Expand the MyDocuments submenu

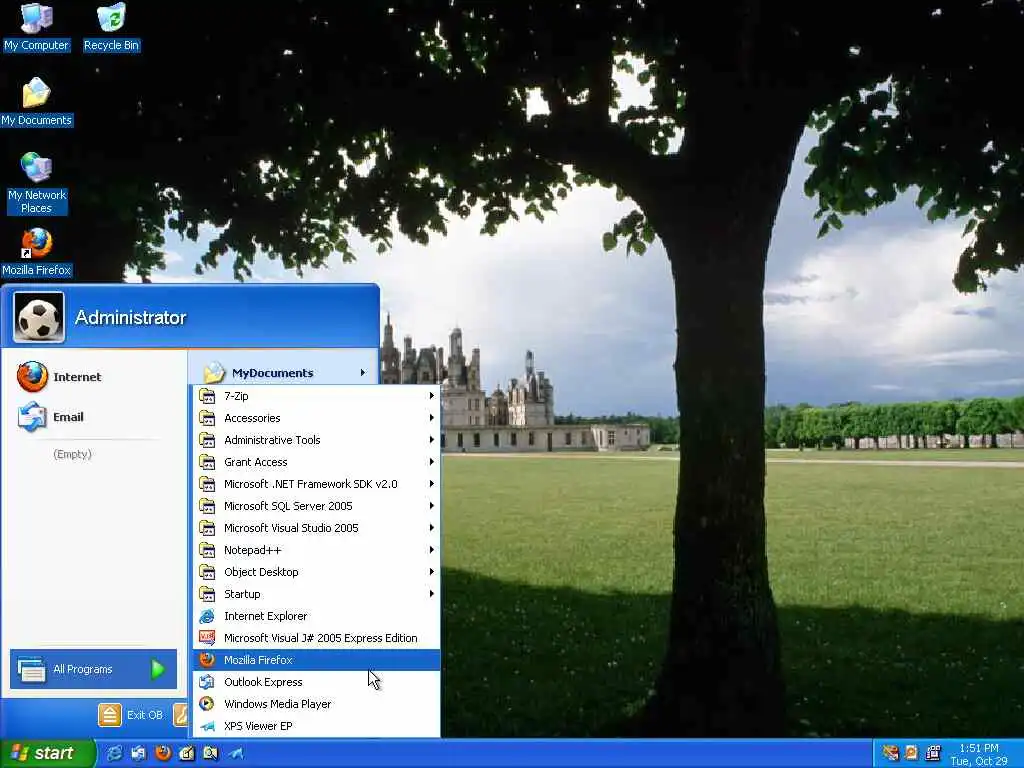(283, 373)
